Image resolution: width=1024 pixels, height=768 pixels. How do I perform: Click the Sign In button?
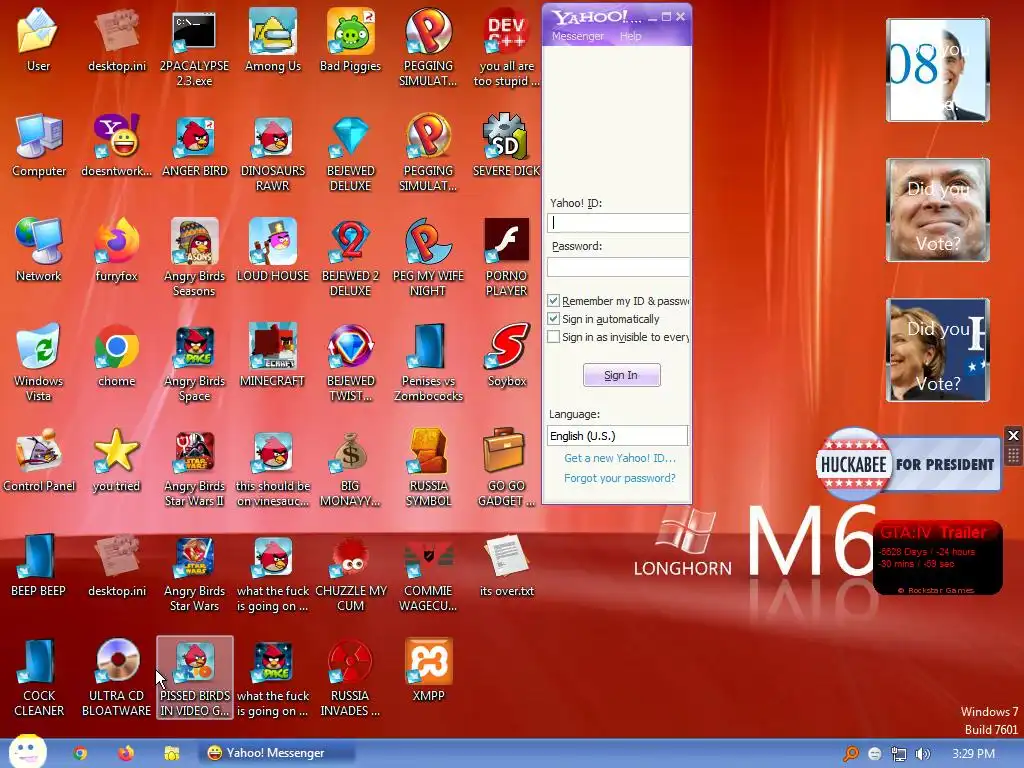point(621,375)
